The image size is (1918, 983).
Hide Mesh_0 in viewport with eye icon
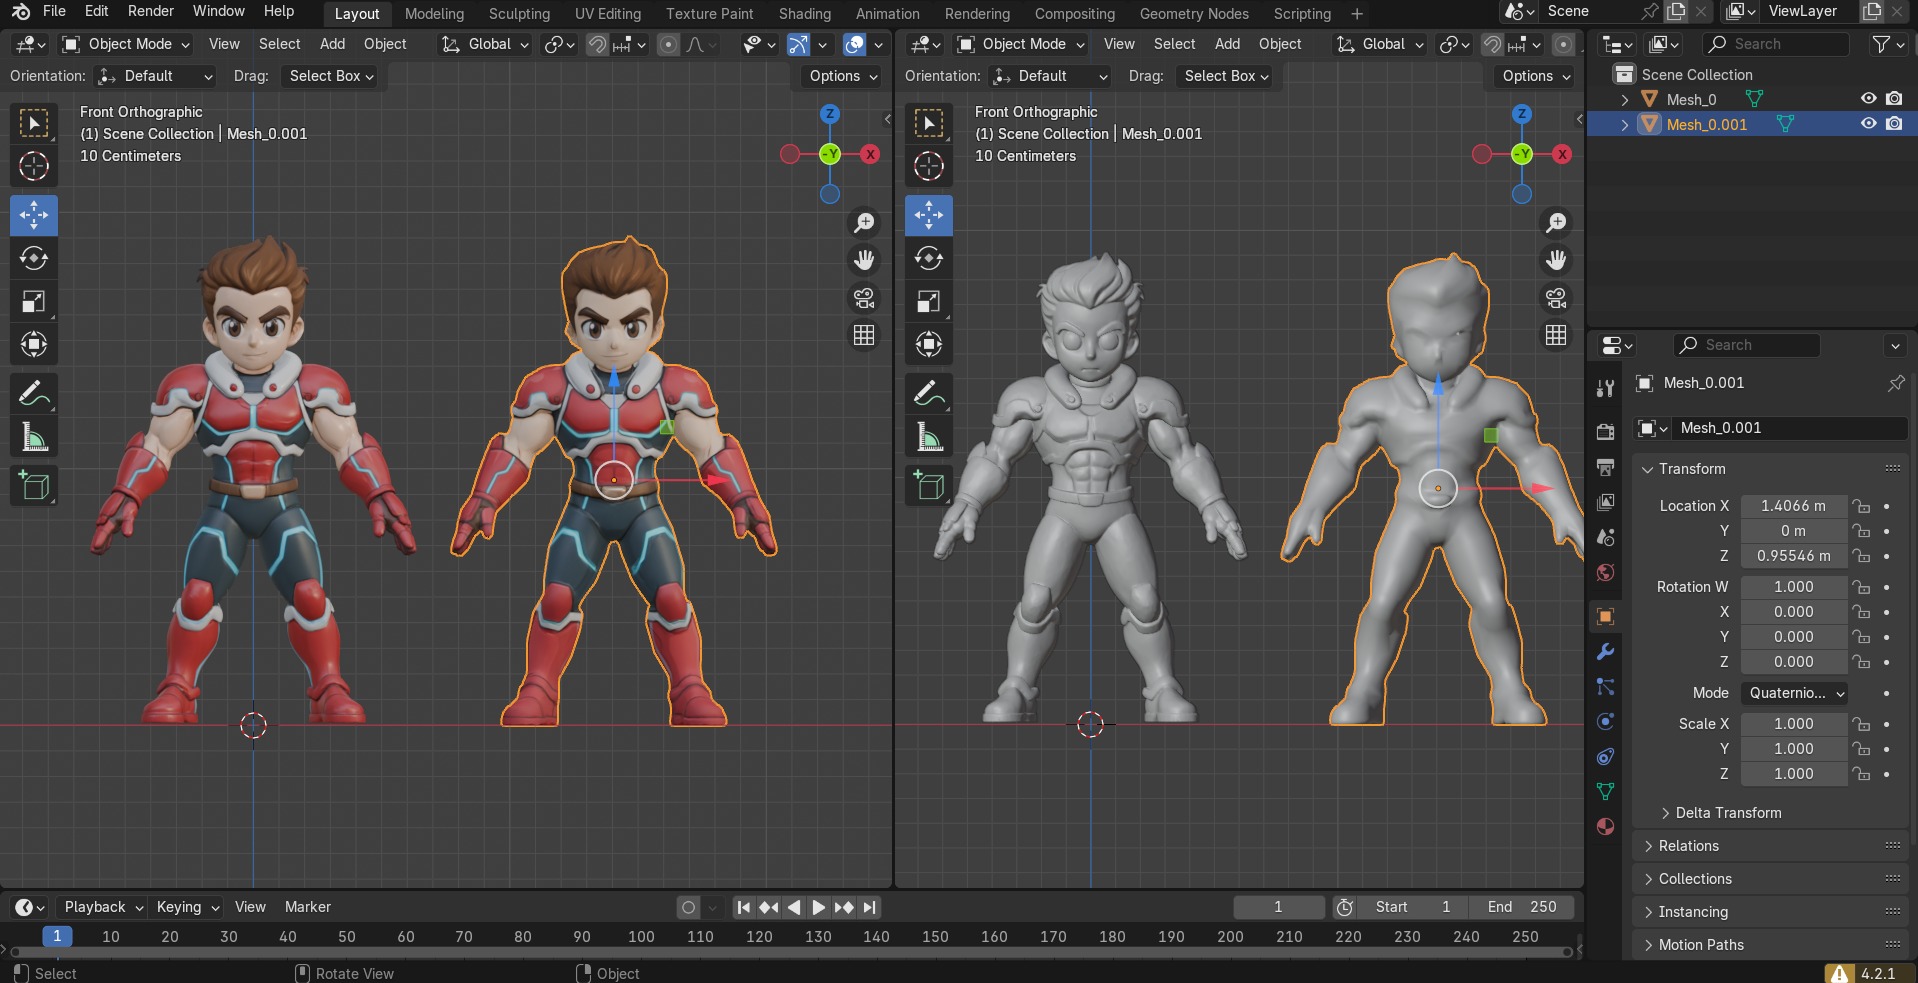[x=1868, y=98]
